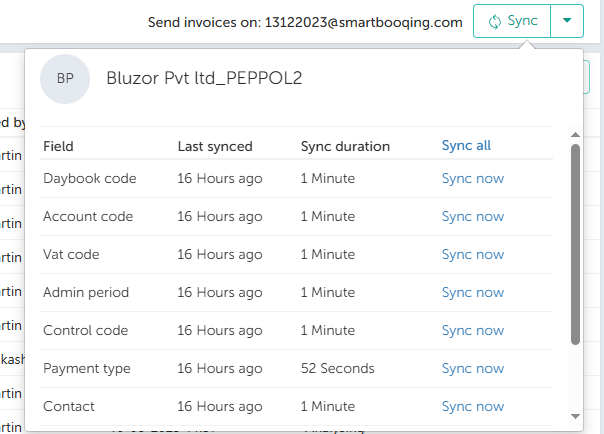Click the Sync all link

(466, 146)
